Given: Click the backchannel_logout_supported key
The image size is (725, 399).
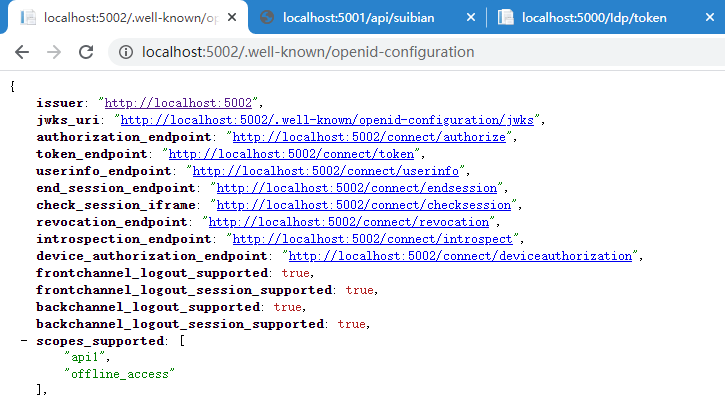Looking at the screenshot, I should [x=148, y=307].
